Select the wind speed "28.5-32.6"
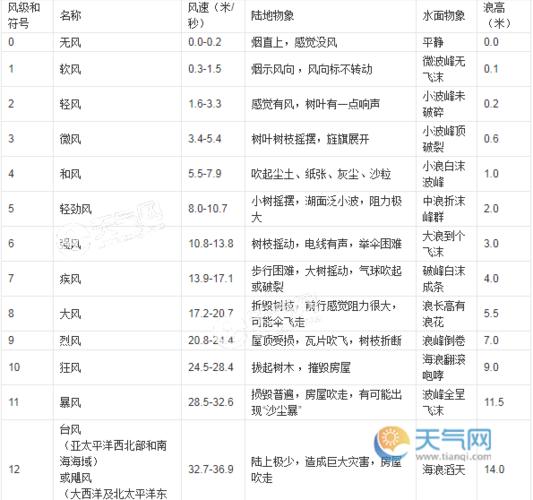 click(x=211, y=402)
